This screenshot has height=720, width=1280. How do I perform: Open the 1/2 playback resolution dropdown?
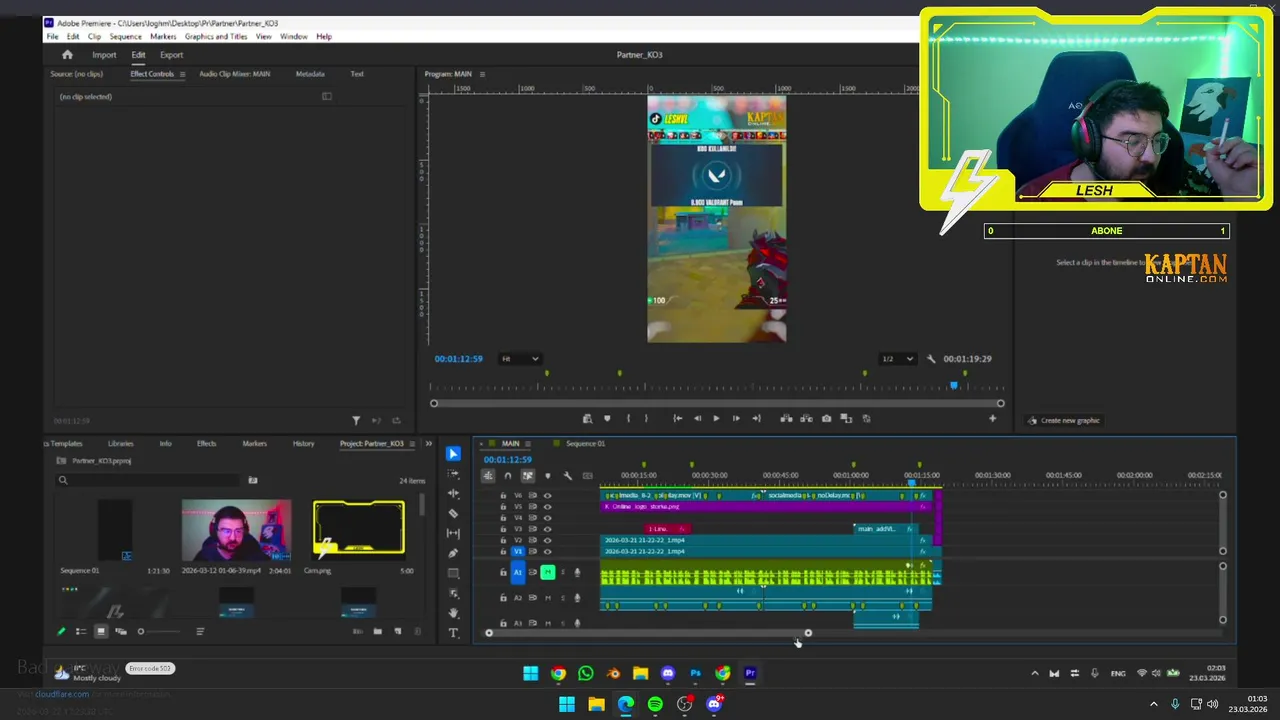click(x=897, y=359)
